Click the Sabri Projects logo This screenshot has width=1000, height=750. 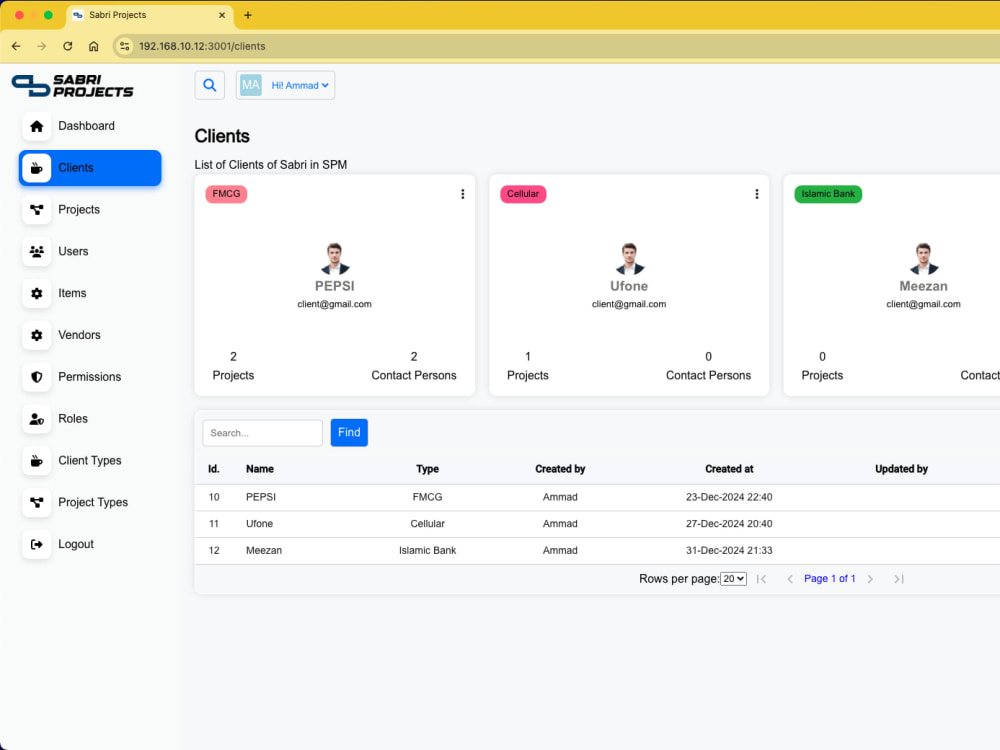[72, 85]
